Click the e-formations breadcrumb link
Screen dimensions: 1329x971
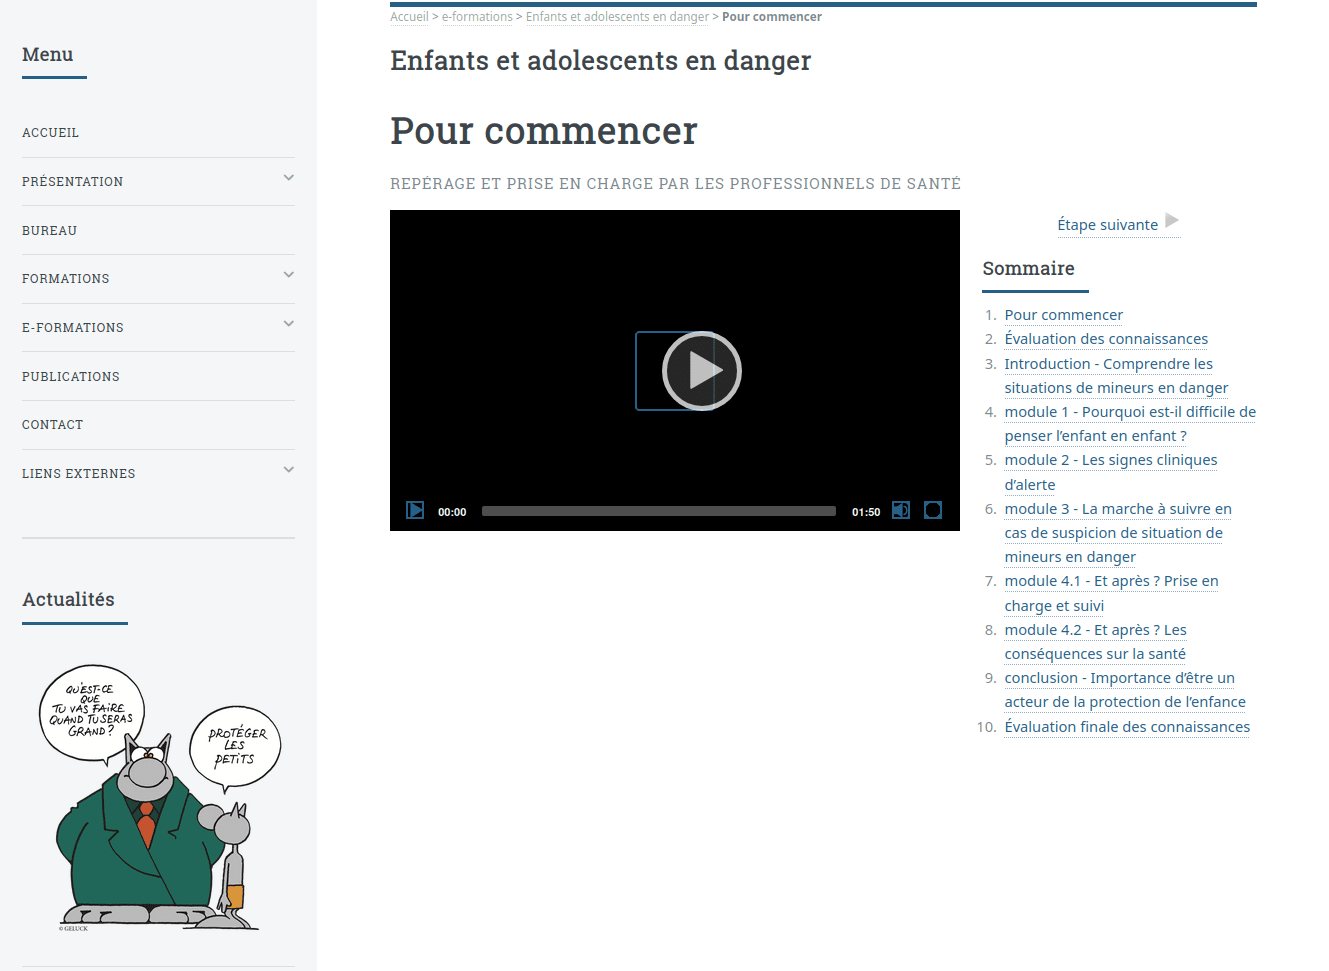(x=477, y=17)
